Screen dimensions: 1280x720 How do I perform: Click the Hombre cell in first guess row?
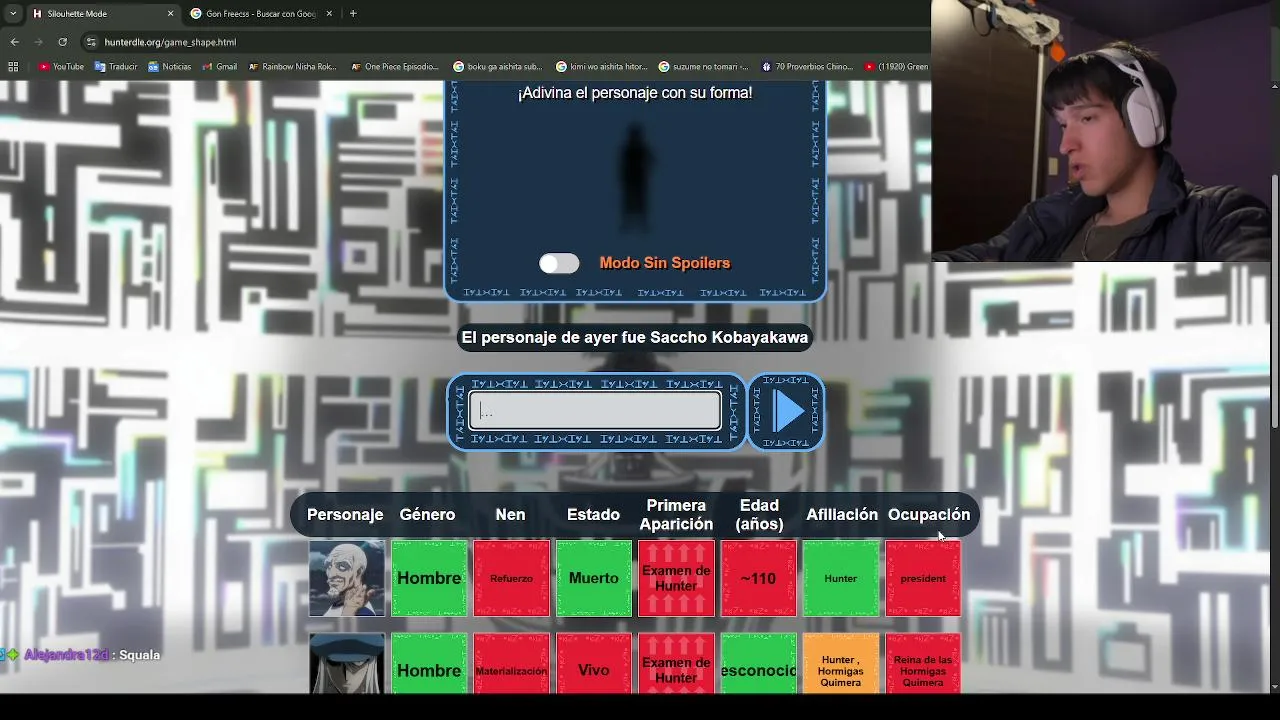(429, 578)
